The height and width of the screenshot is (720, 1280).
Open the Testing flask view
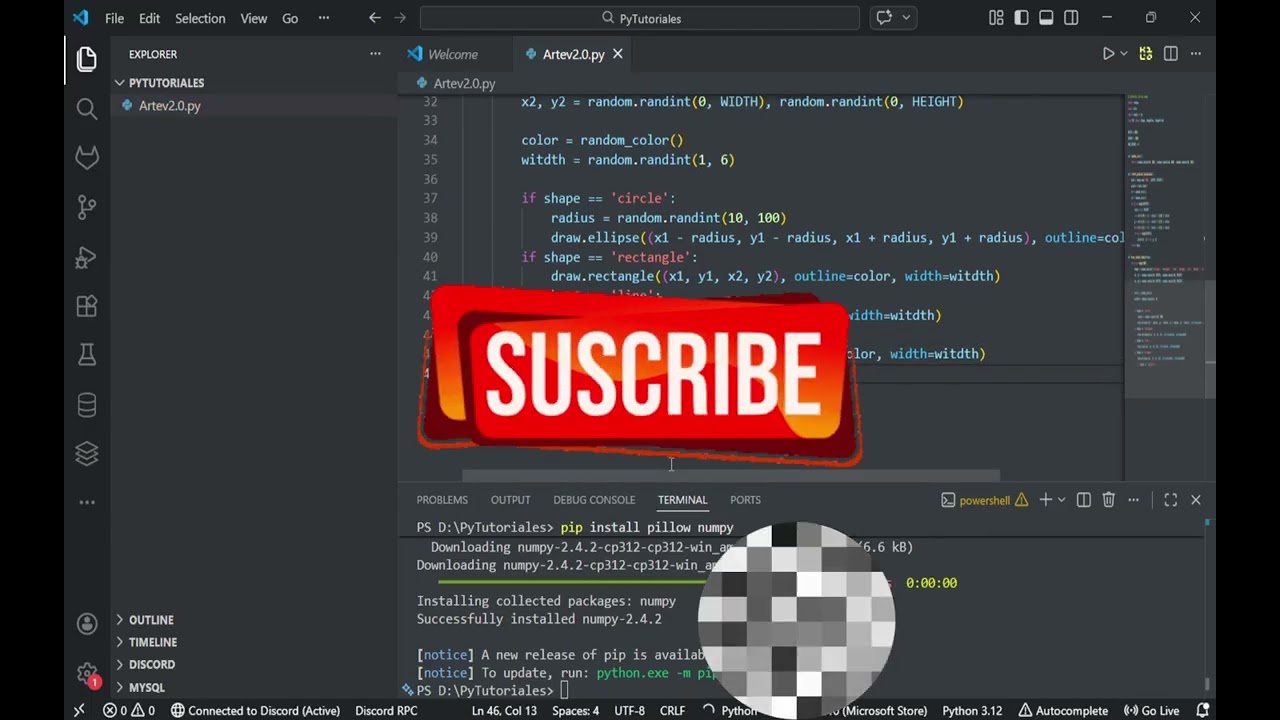click(87, 355)
